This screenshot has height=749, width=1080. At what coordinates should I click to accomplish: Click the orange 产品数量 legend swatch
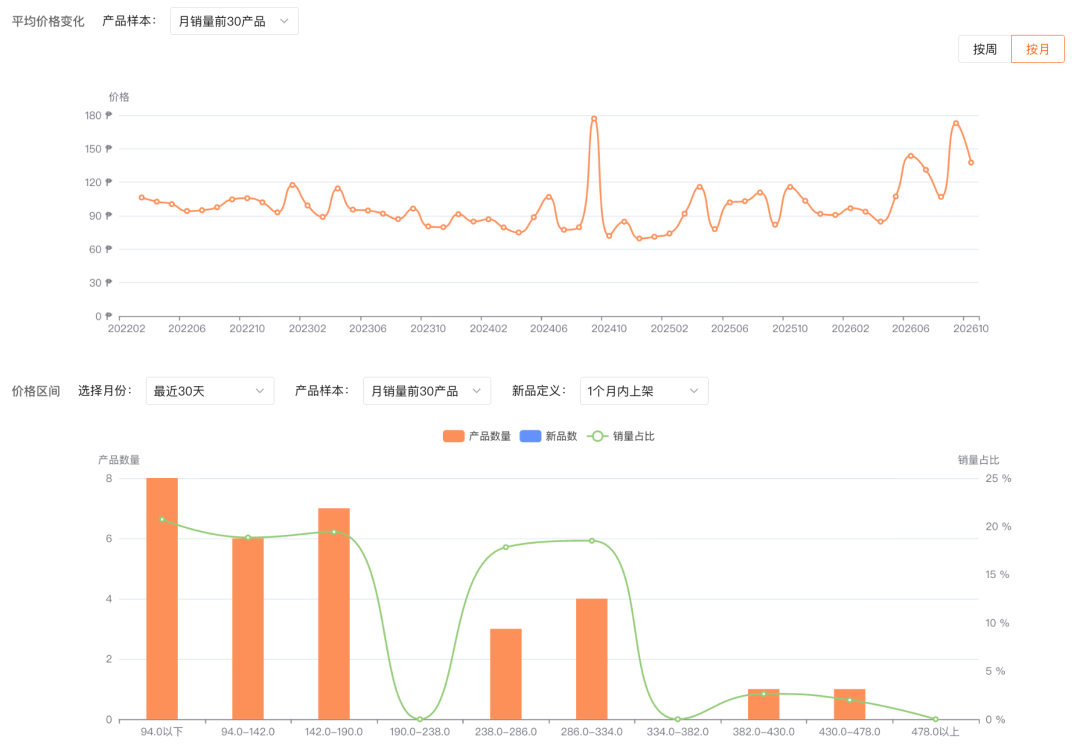[453, 436]
